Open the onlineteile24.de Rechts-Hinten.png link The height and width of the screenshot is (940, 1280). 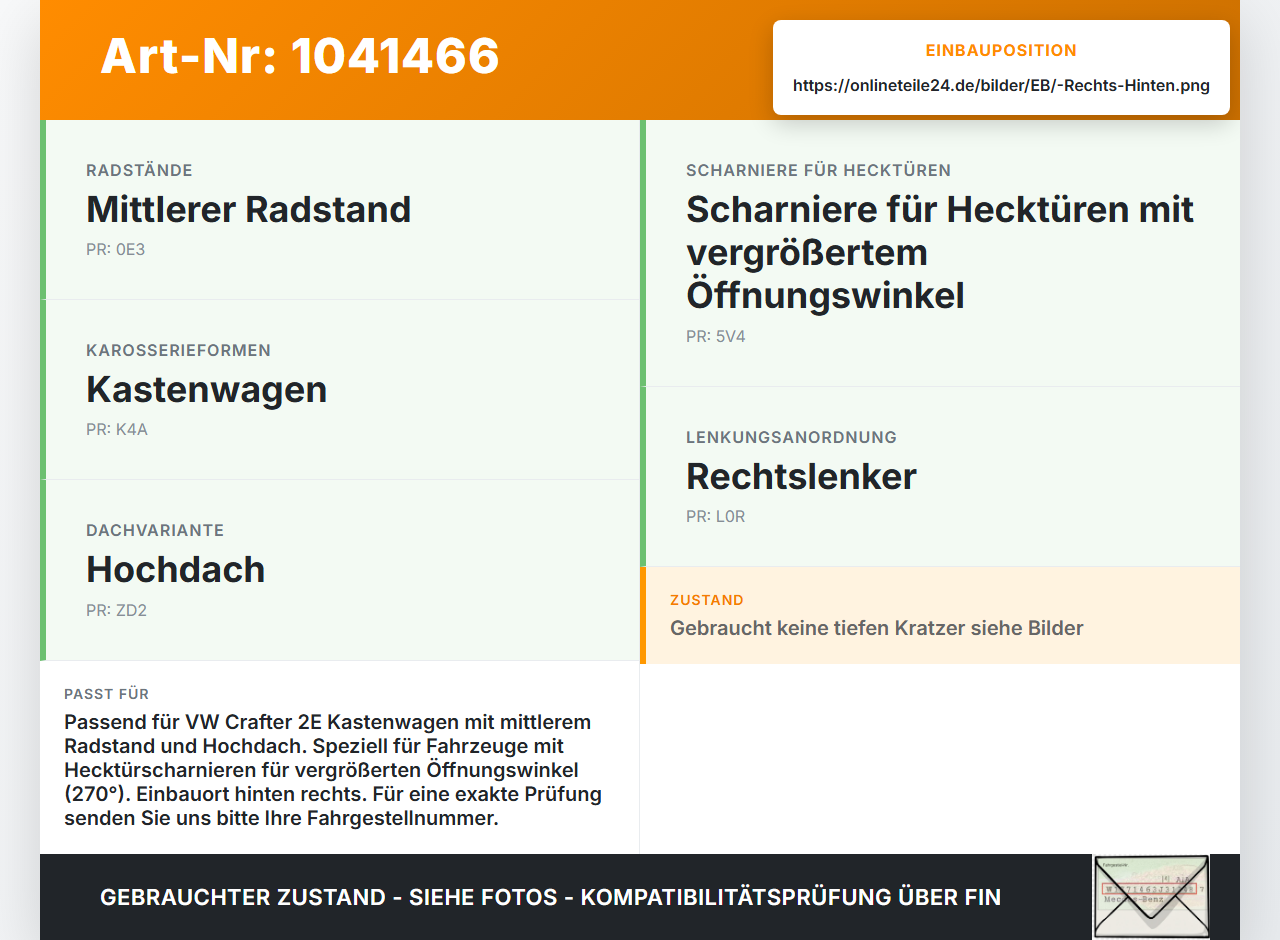pos(1001,85)
